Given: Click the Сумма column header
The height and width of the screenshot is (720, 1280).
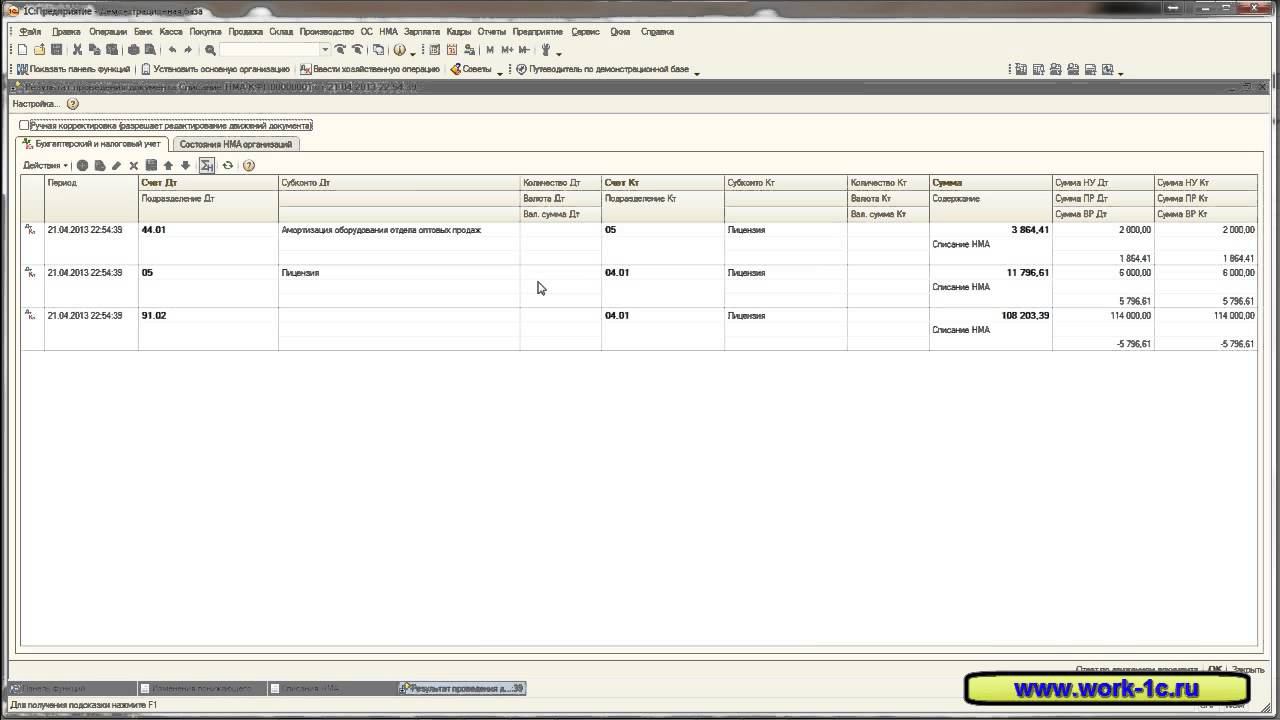Looking at the screenshot, I should tap(990, 183).
